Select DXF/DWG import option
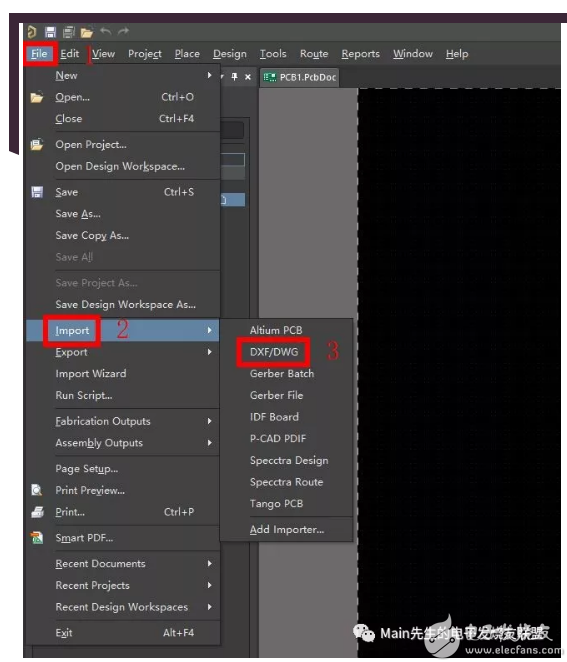567x662 pixels. click(286, 352)
